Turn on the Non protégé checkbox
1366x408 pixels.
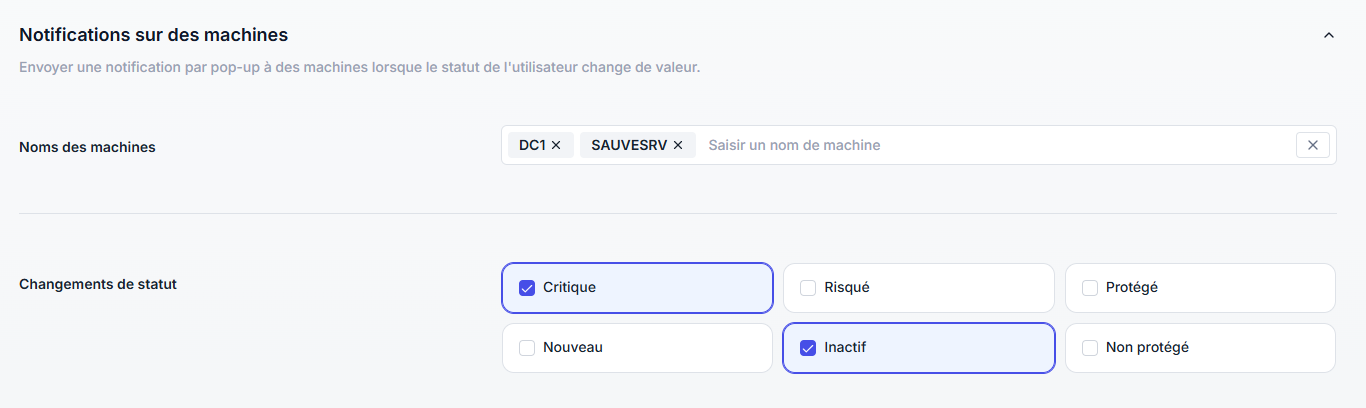click(x=1090, y=348)
